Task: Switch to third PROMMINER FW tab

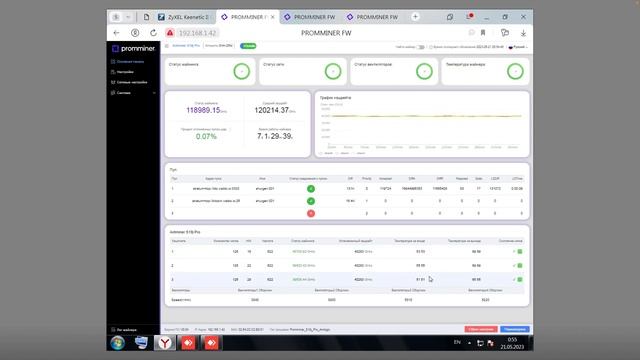Action: [373, 17]
